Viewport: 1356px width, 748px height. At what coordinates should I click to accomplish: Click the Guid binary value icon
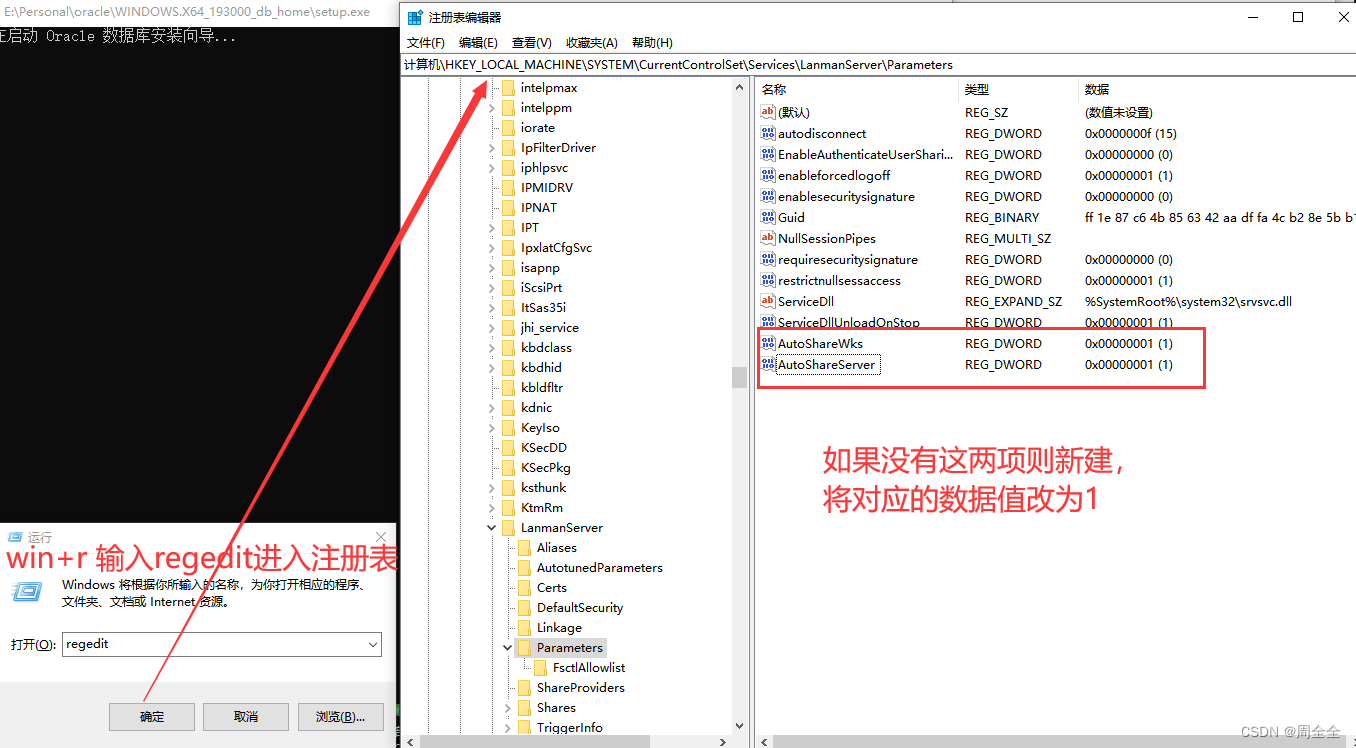tap(768, 218)
